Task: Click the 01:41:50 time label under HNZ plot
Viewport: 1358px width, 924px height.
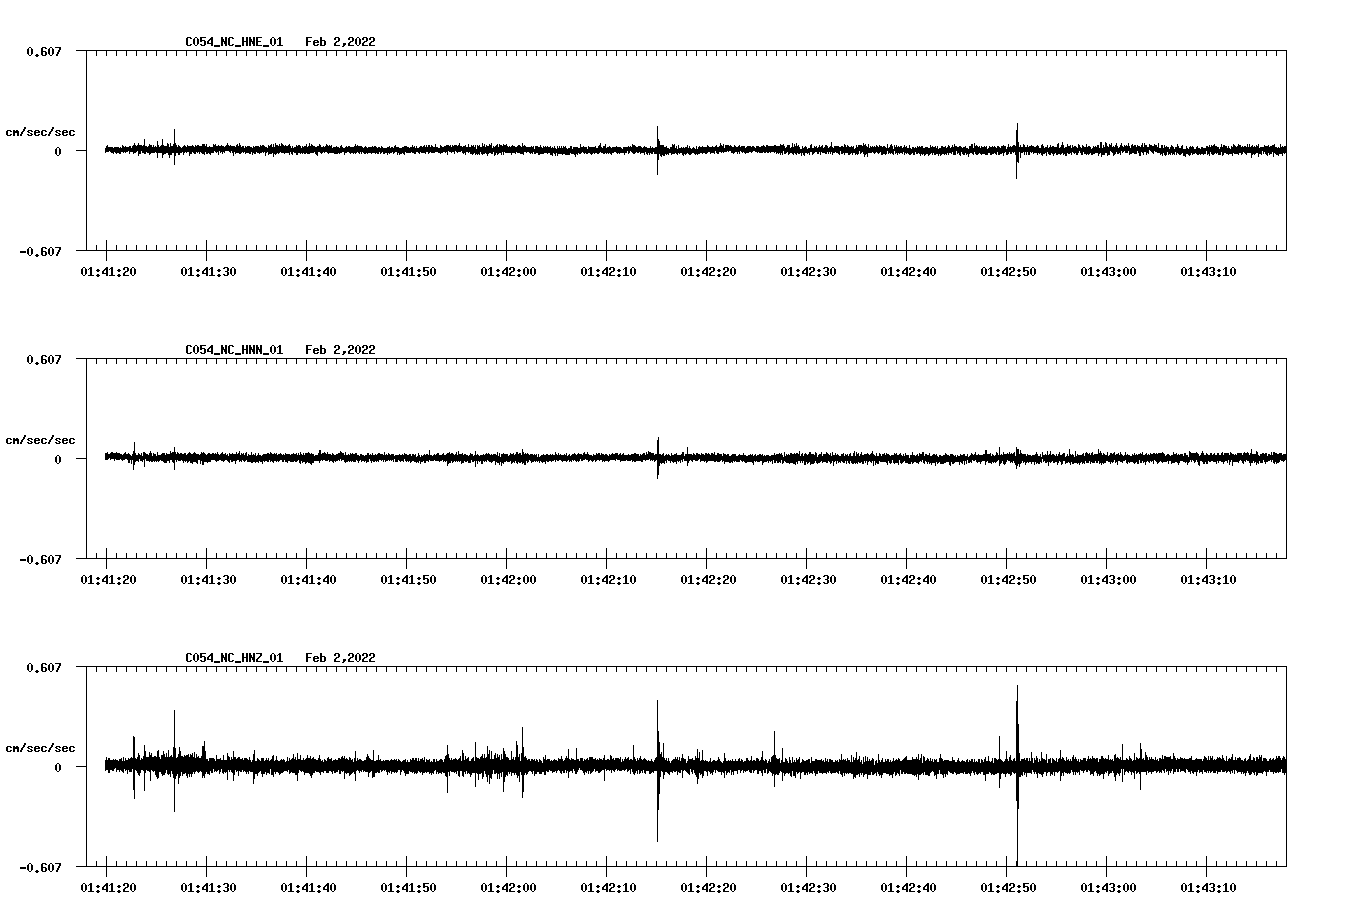Action: click(408, 888)
